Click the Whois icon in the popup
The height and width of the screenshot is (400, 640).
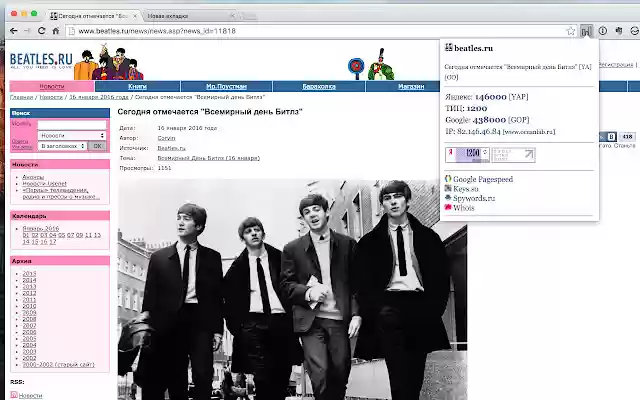448,207
